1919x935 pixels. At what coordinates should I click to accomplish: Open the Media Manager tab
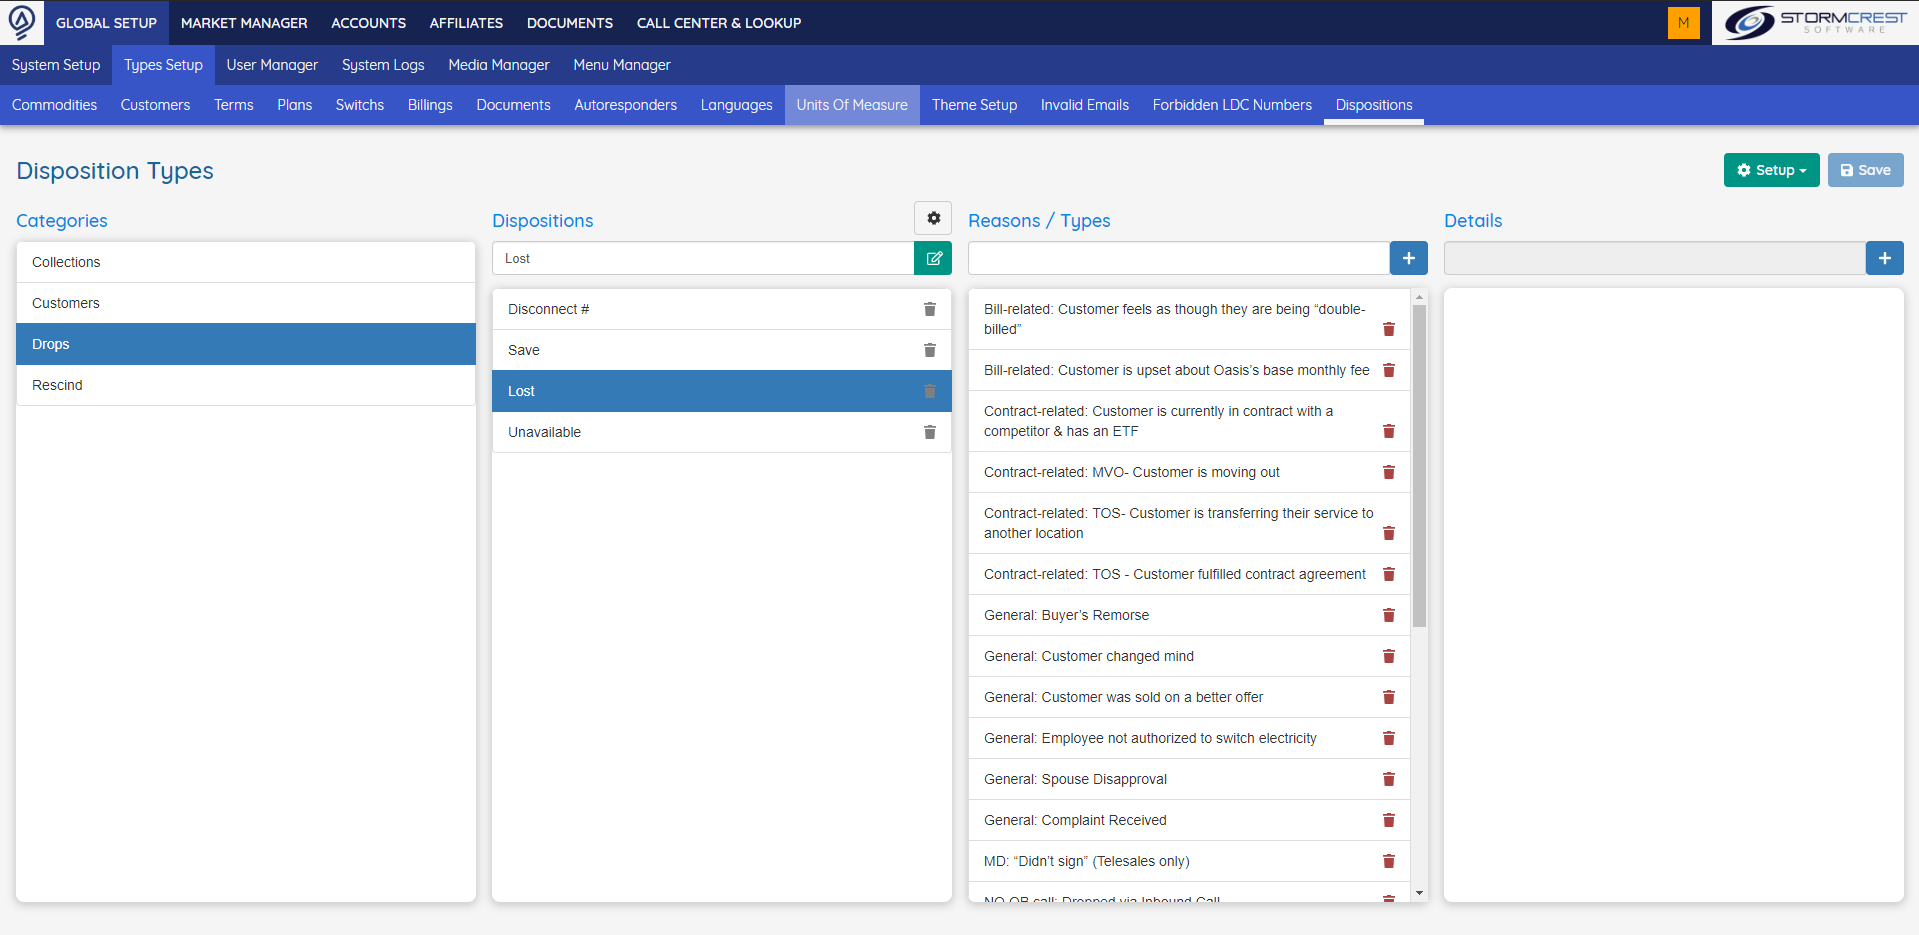click(499, 65)
